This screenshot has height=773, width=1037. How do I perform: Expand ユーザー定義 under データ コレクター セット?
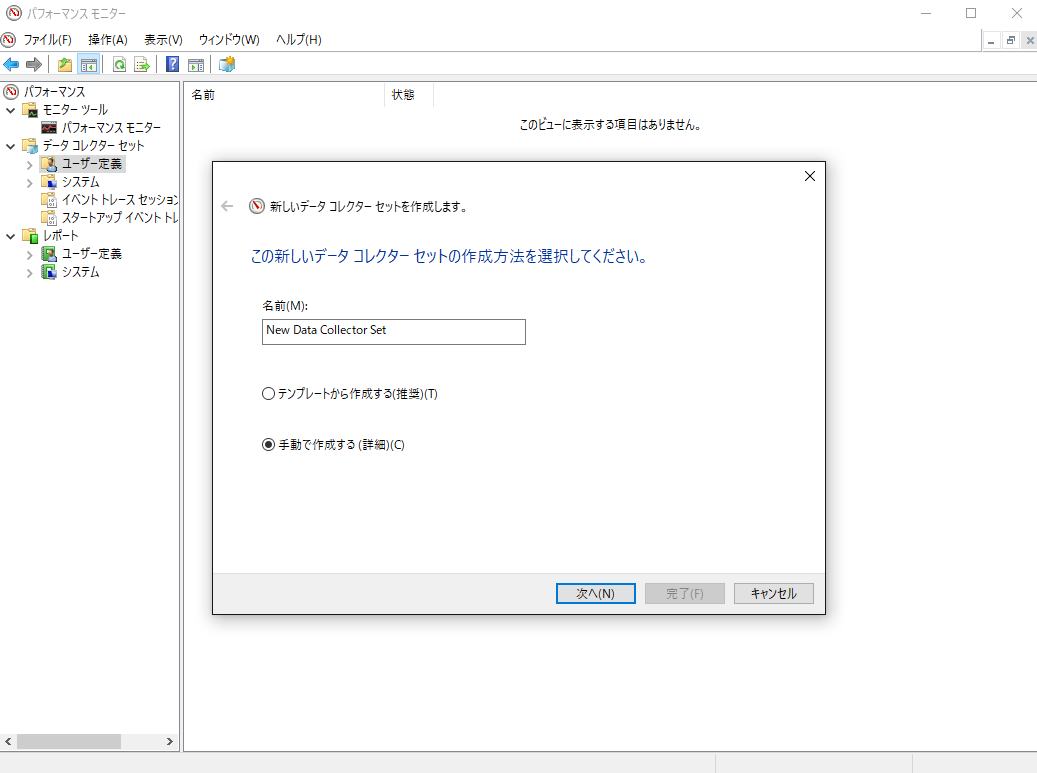(x=29, y=165)
